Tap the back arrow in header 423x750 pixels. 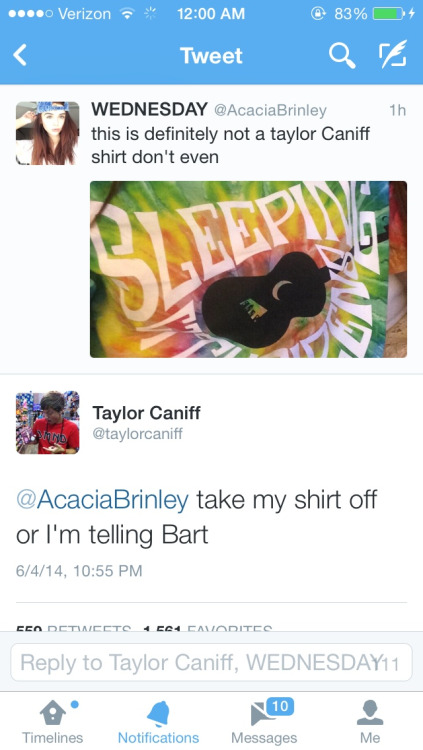click(20, 55)
